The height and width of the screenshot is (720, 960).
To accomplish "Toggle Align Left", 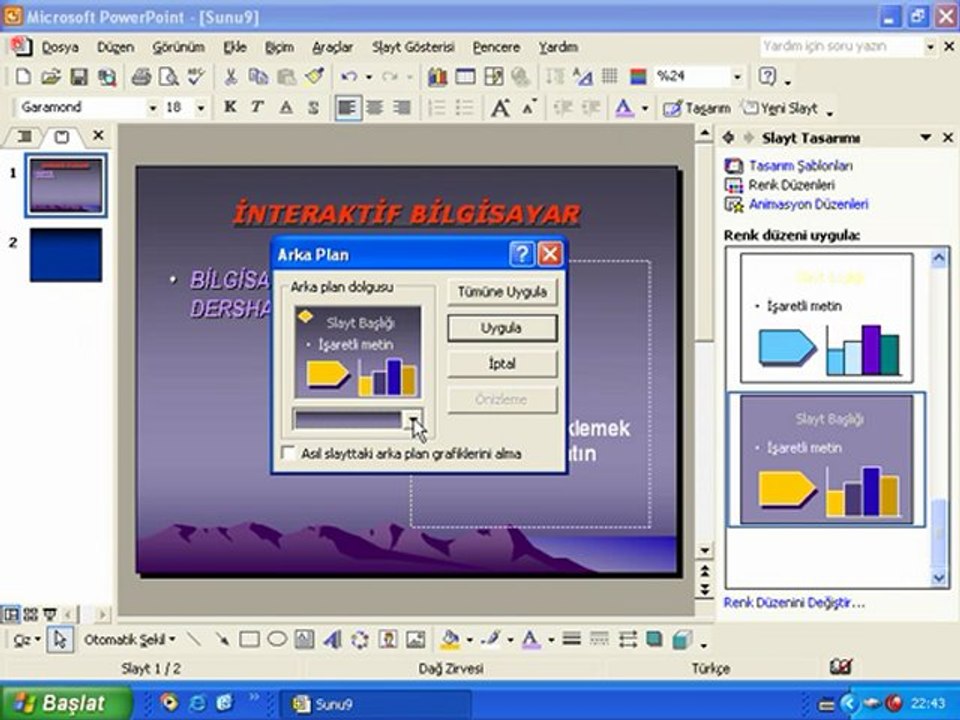I will (347, 108).
